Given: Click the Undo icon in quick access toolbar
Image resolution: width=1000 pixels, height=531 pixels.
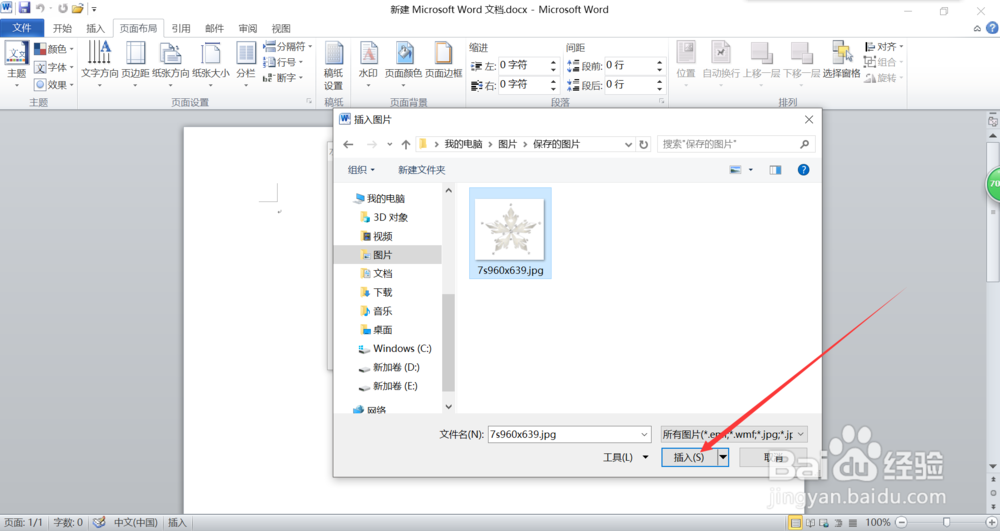Looking at the screenshot, I should point(40,8).
